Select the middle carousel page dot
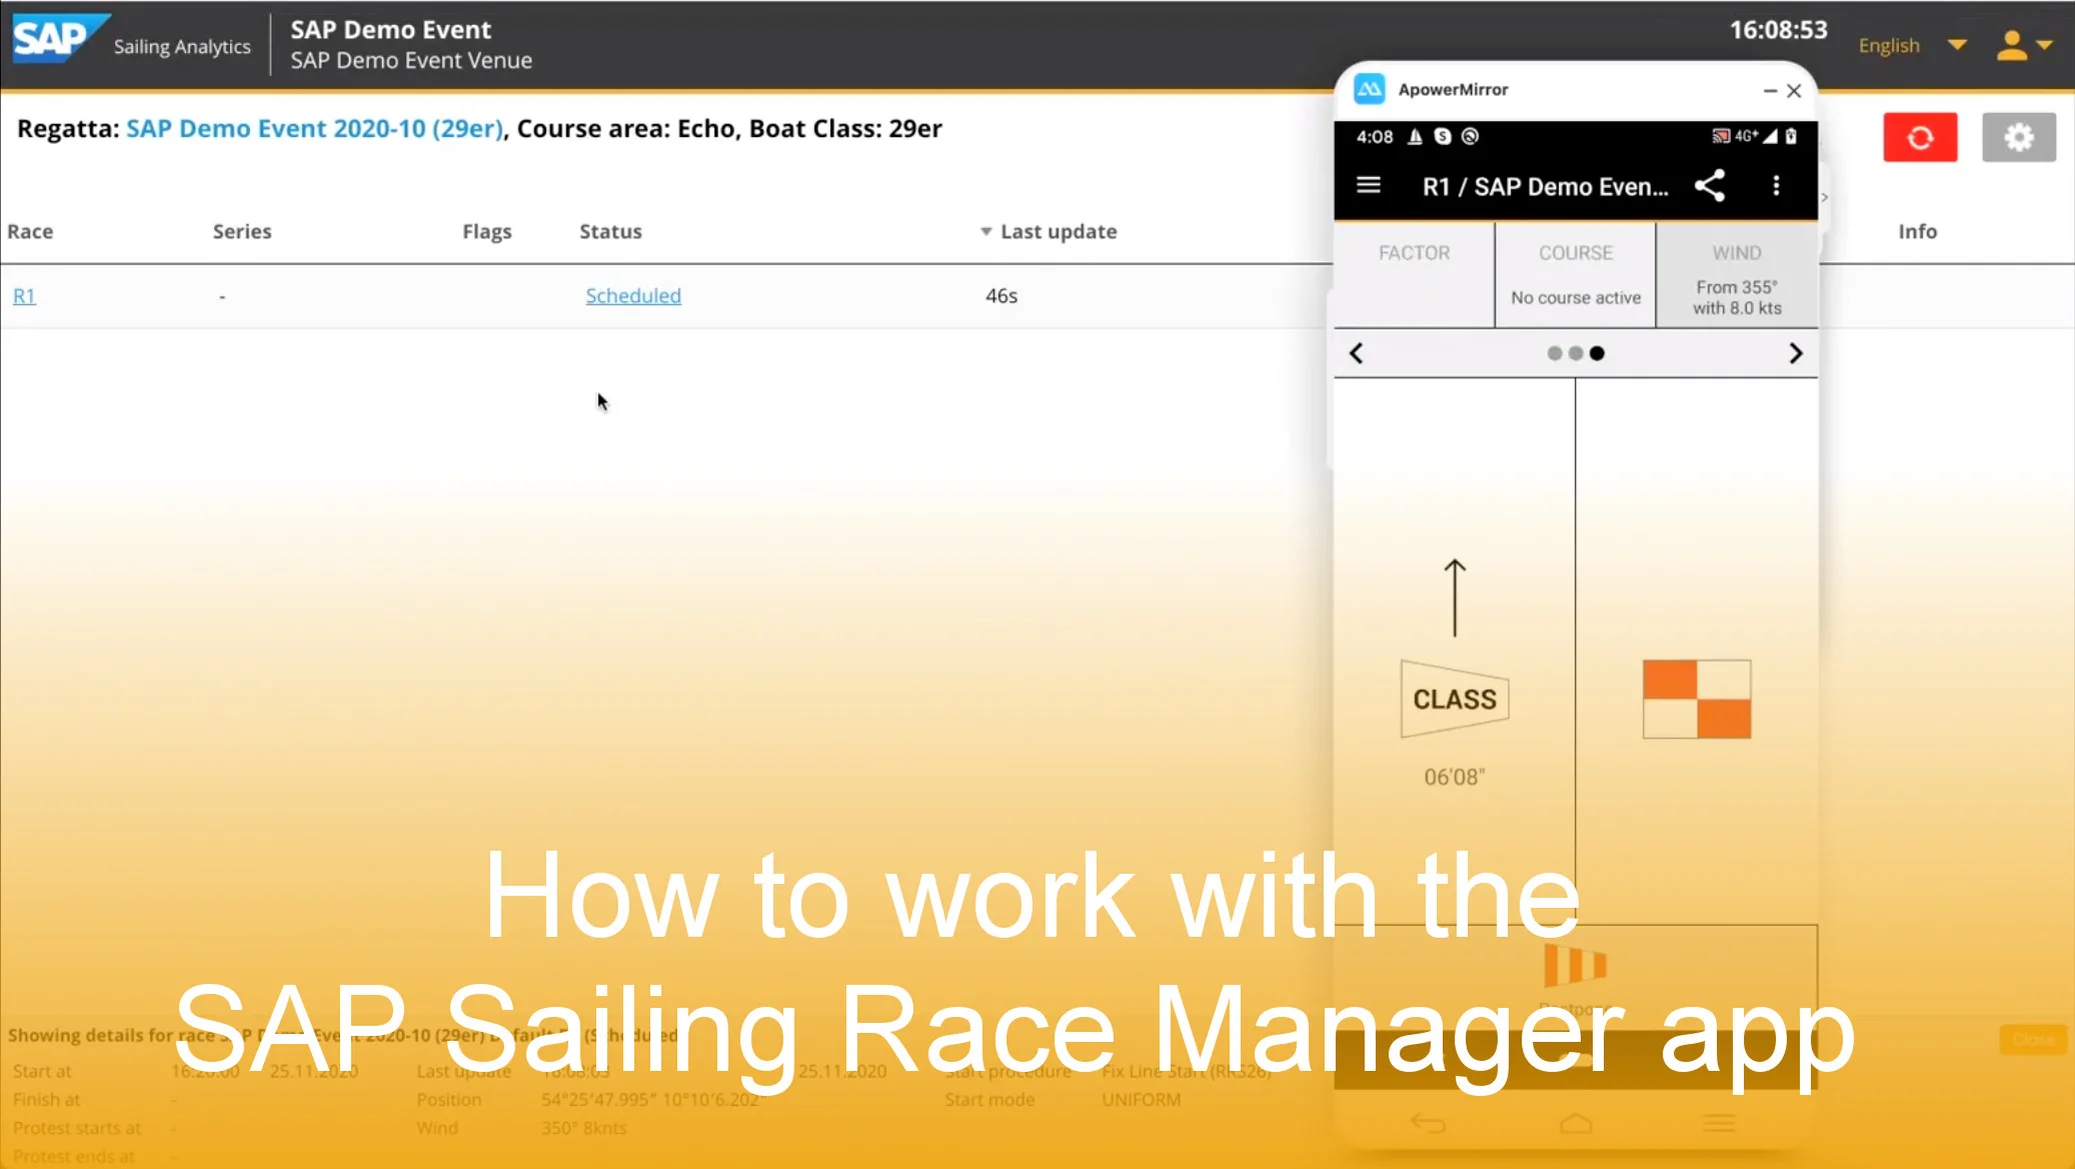The height and width of the screenshot is (1169, 2075). pyautogui.click(x=1577, y=353)
